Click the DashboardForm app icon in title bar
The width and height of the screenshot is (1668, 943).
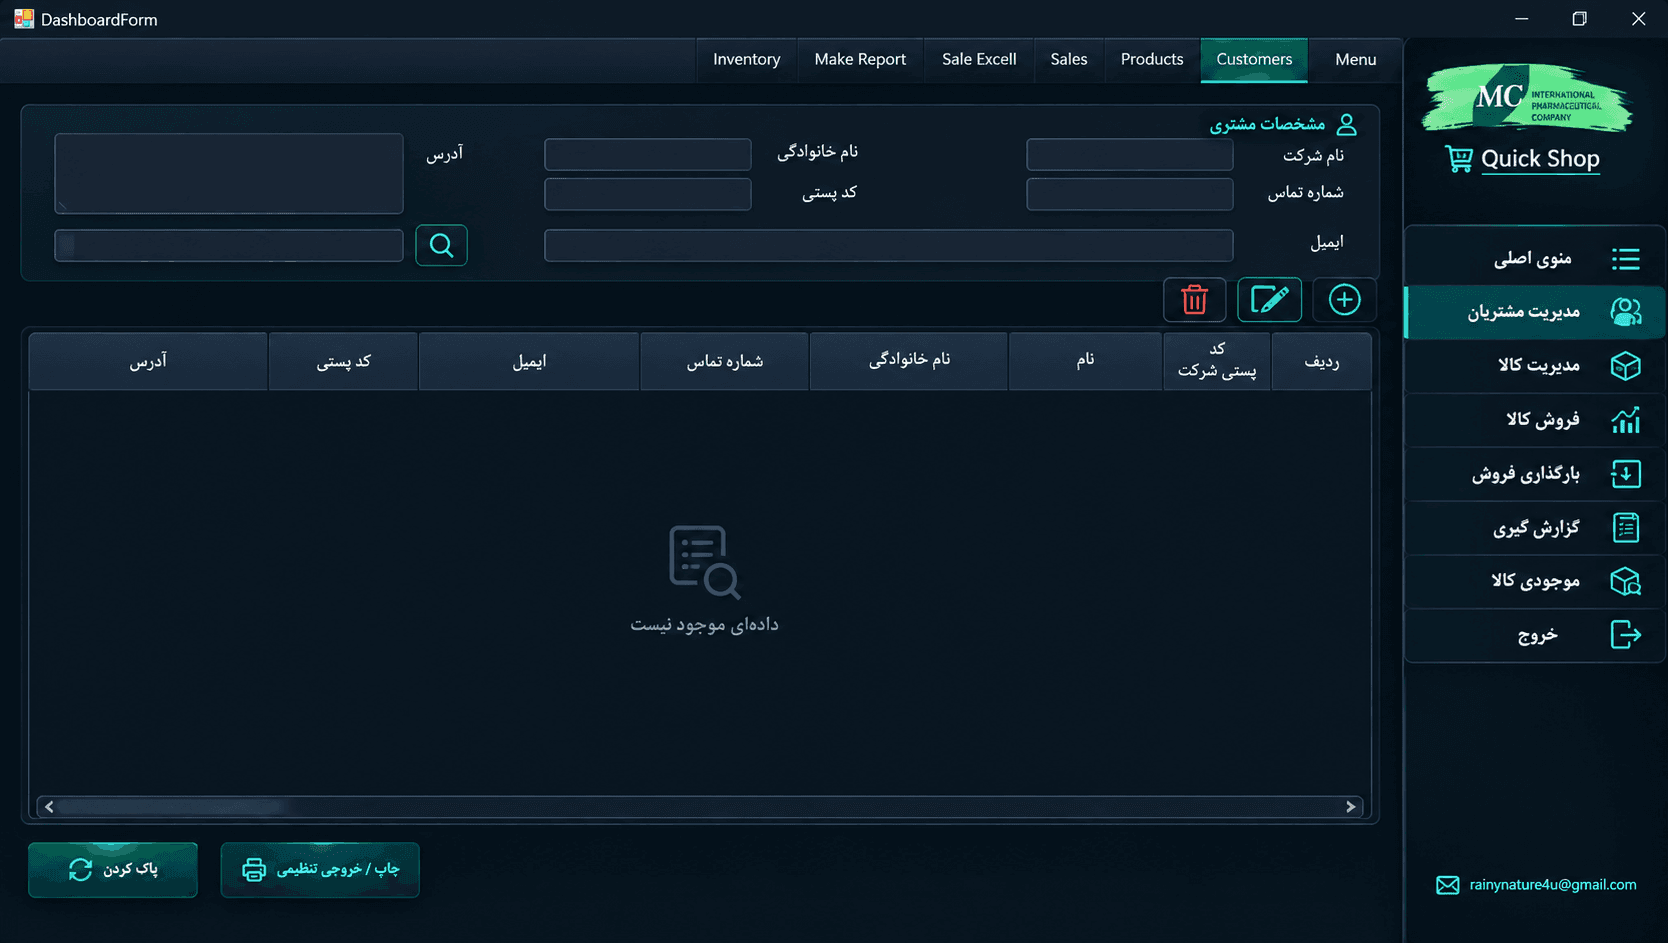[x=24, y=19]
